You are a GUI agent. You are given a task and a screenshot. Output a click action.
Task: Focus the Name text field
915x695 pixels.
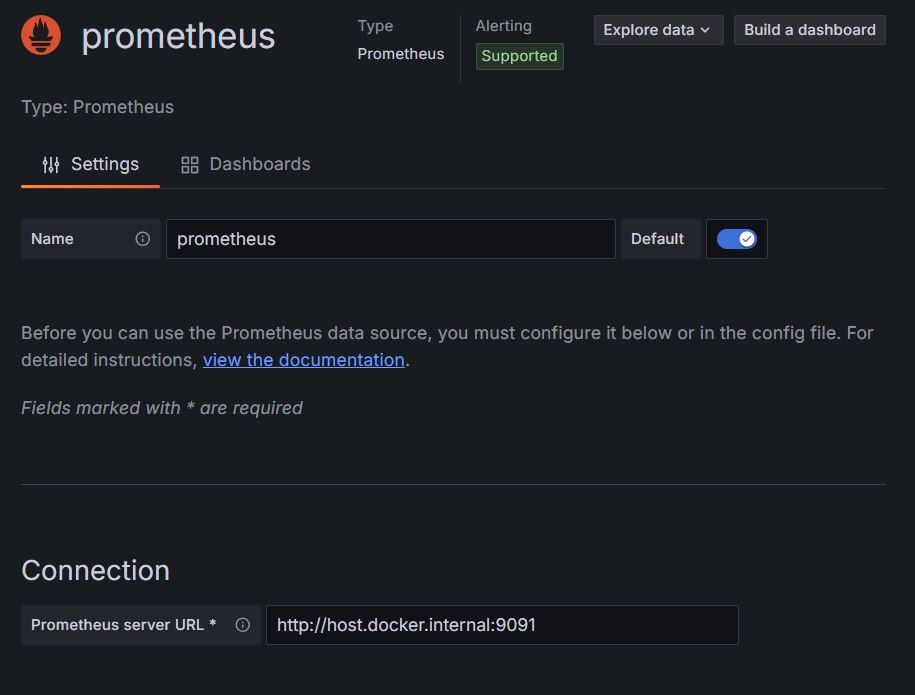390,239
